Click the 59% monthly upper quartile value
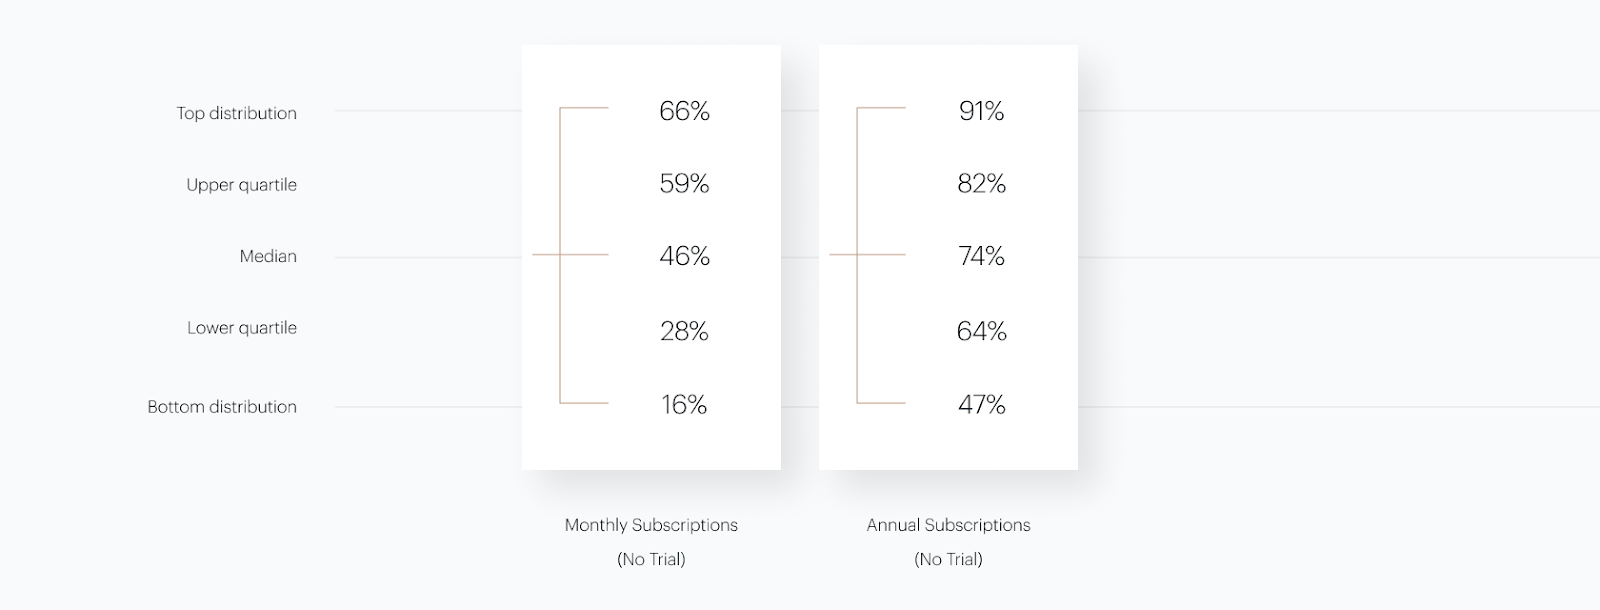 point(684,184)
